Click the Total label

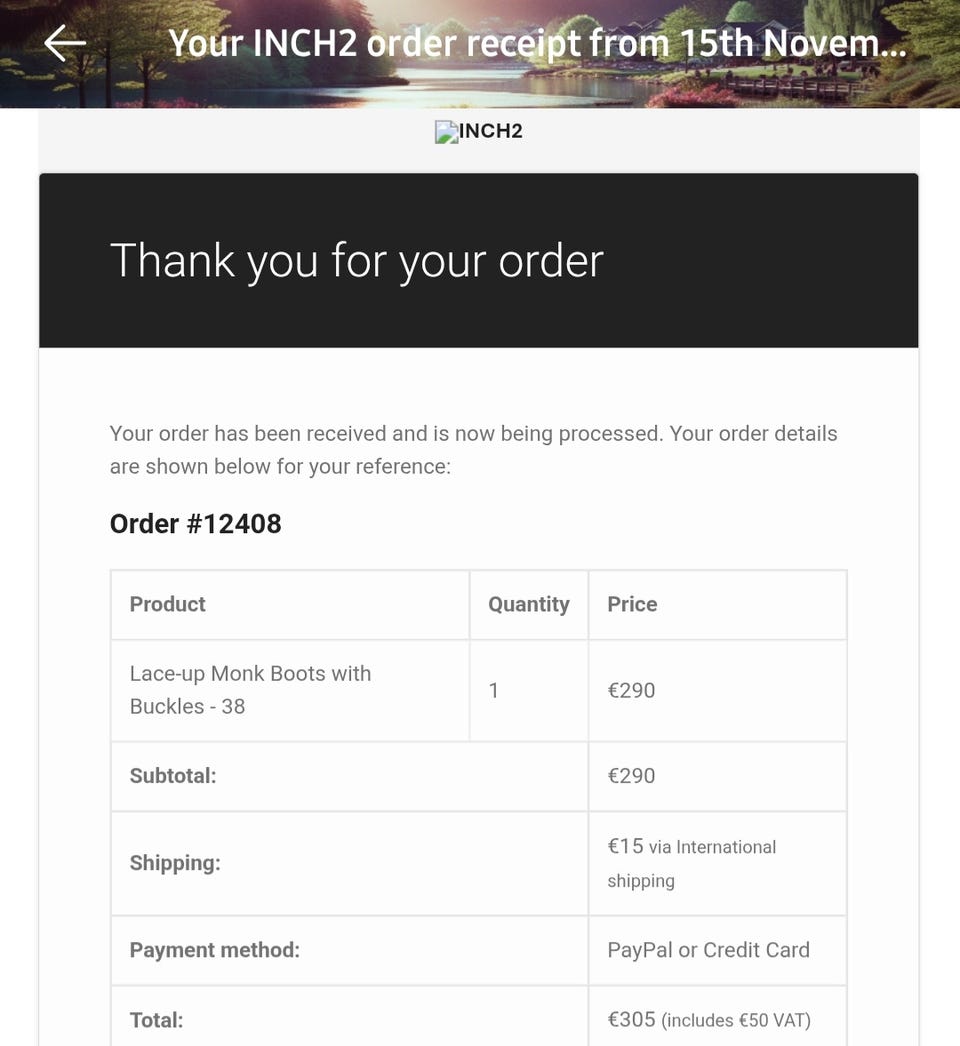[157, 1020]
